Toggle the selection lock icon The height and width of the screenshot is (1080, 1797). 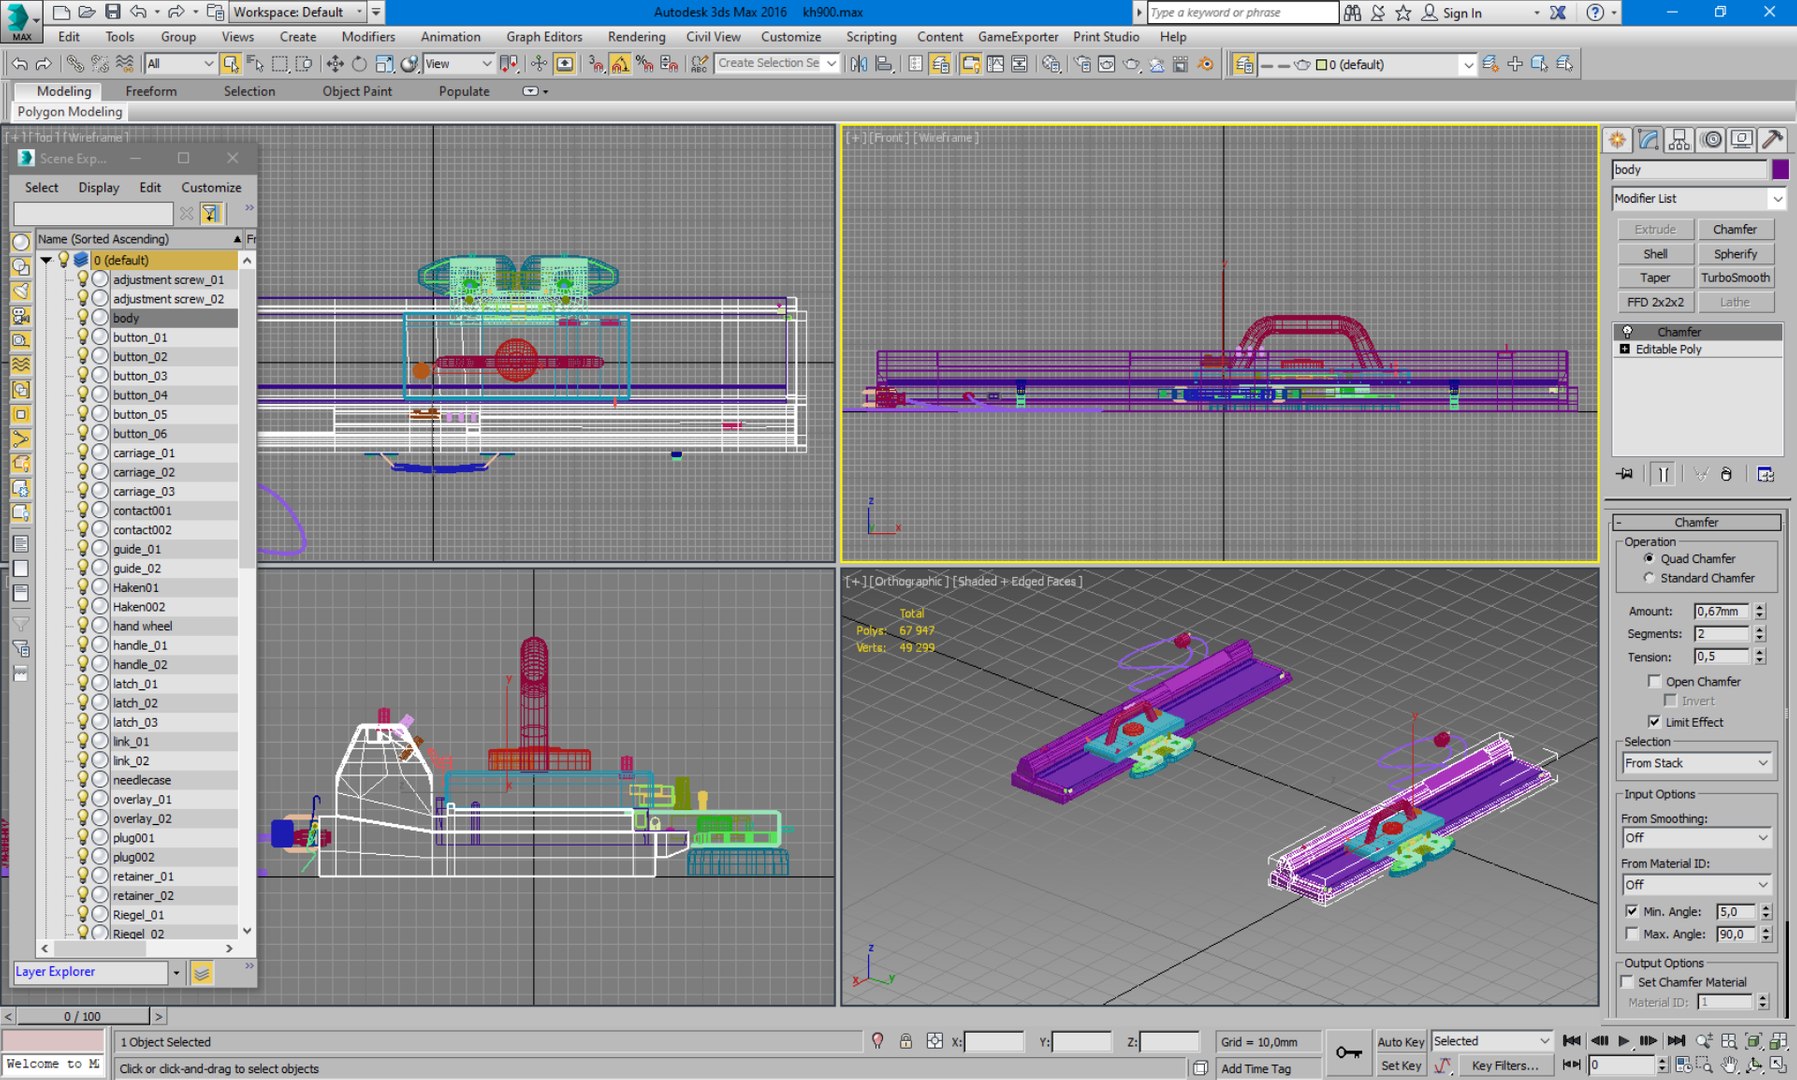pyautogui.click(x=906, y=1041)
